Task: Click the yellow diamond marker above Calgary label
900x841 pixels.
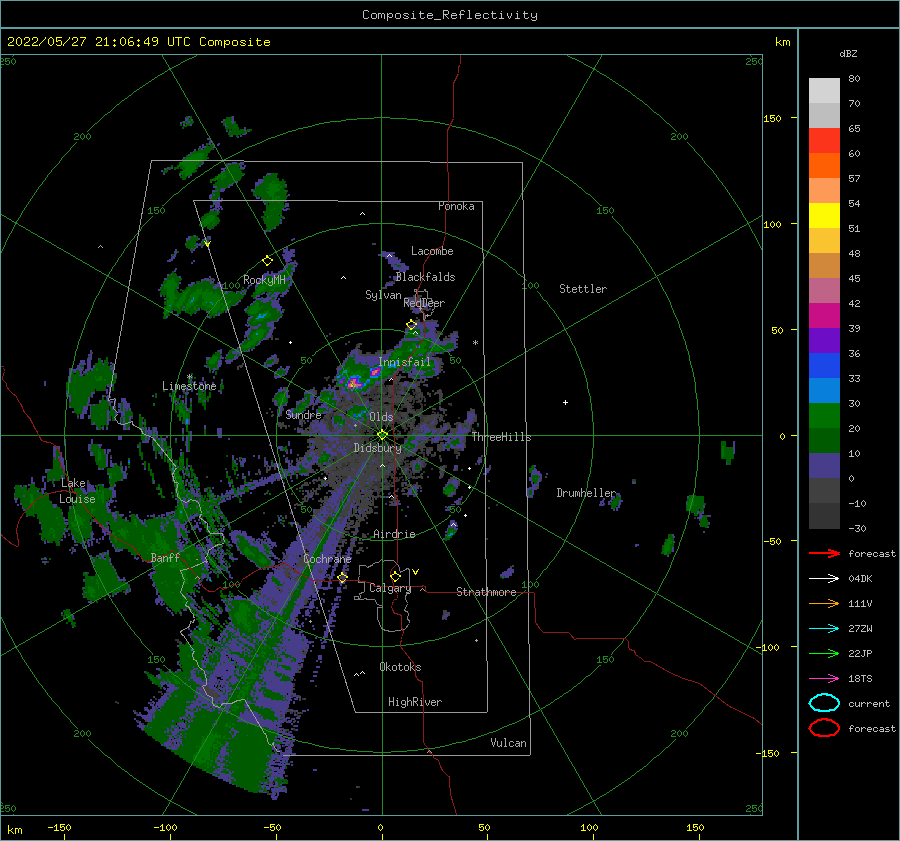Action: pyautogui.click(x=395, y=576)
